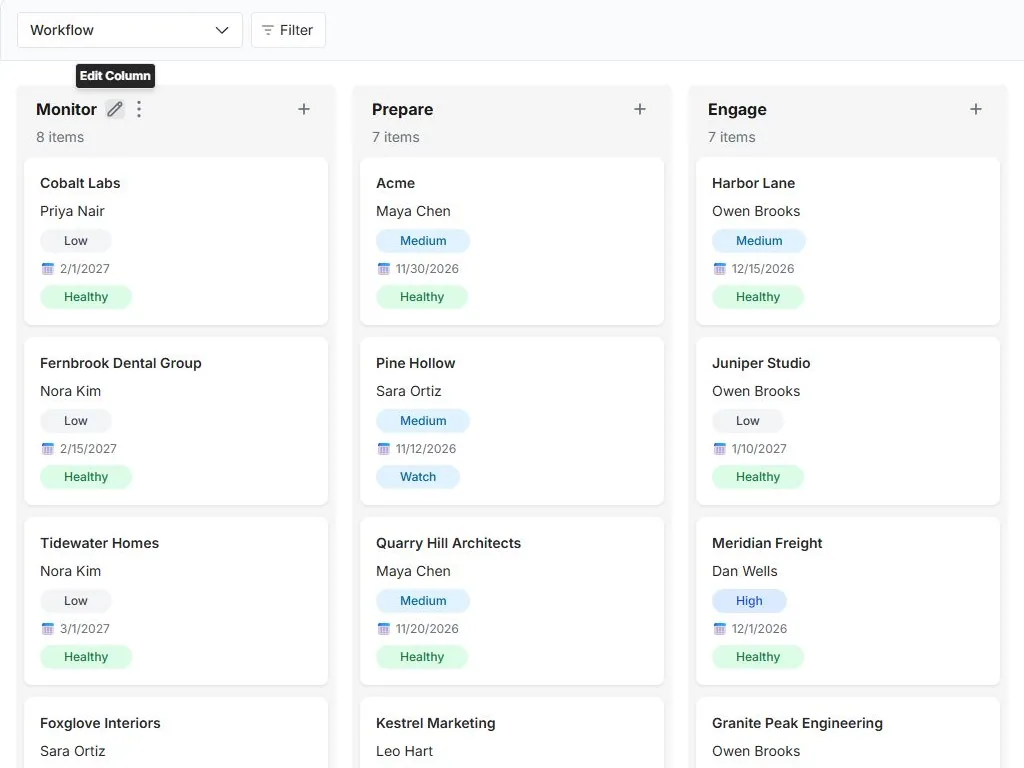Open the Fernbrook Dental Group card
The image size is (1024, 768).
(176, 421)
